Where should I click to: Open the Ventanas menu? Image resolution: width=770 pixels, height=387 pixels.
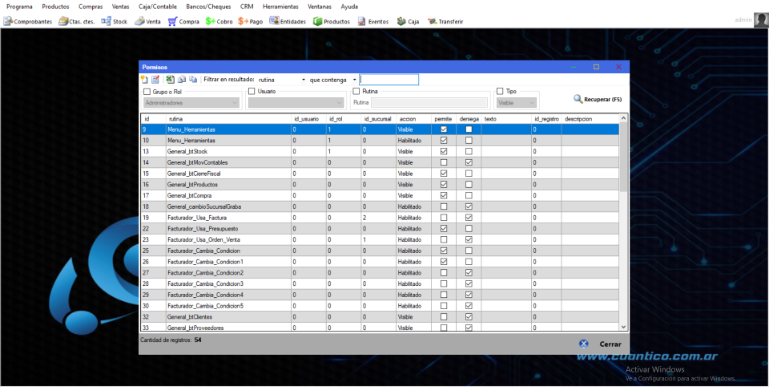pyautogui.click(x=319, y=7)
